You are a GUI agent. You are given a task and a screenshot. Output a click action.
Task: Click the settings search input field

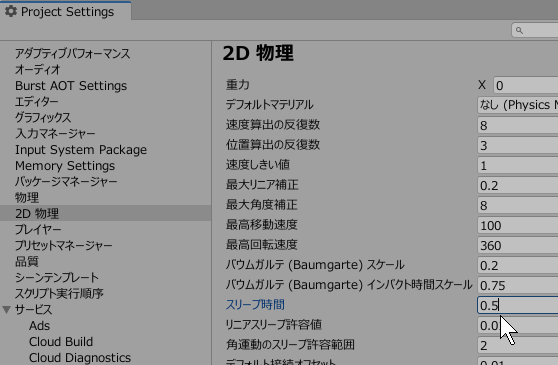535,31
